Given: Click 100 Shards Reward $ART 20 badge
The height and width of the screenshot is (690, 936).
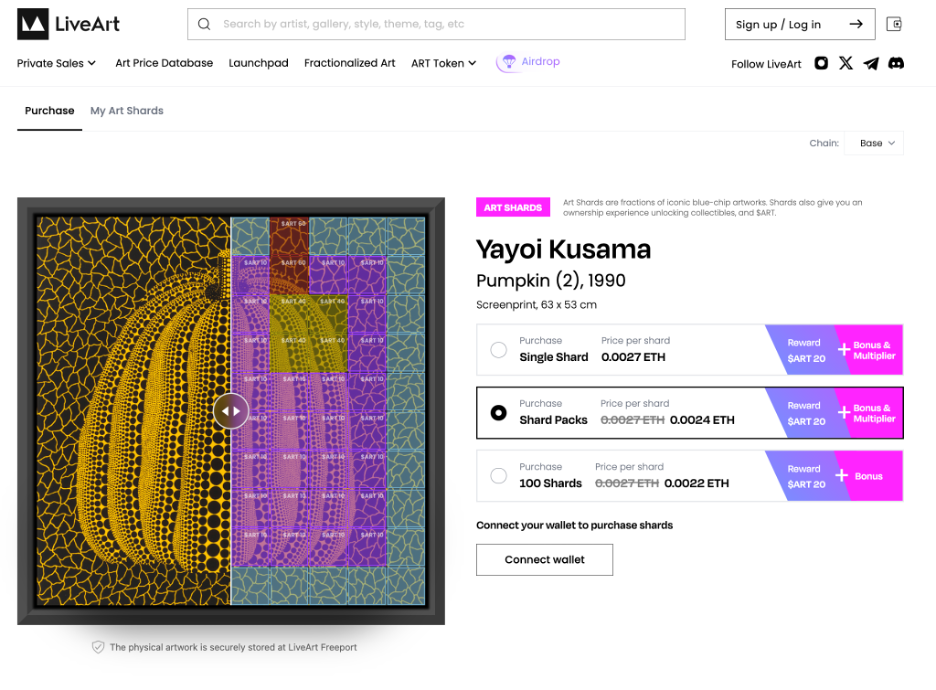Looking at the screenshot, I should coord(806,476).
